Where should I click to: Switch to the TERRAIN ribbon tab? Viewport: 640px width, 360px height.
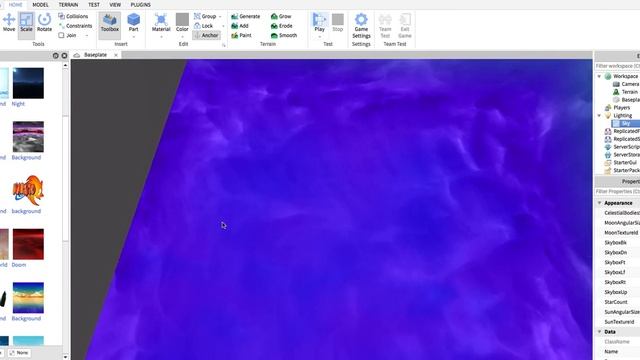click(x=68, y=4)
